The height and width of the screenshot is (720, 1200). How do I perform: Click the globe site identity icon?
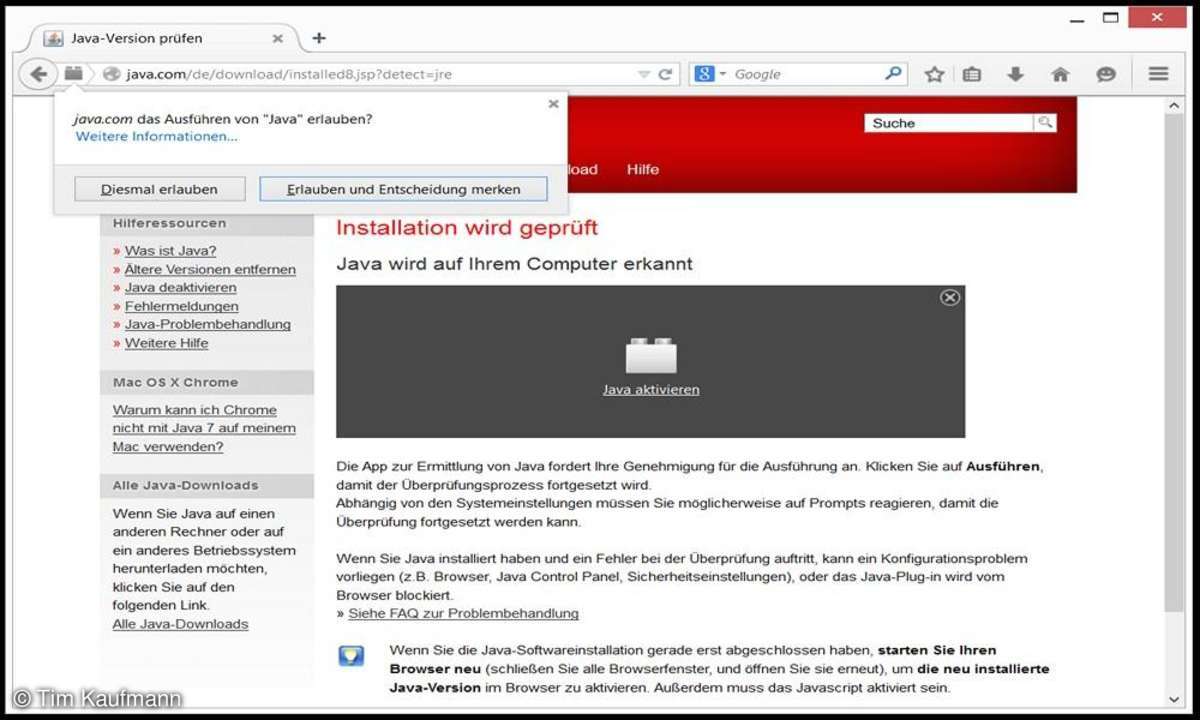click(111, 74)
